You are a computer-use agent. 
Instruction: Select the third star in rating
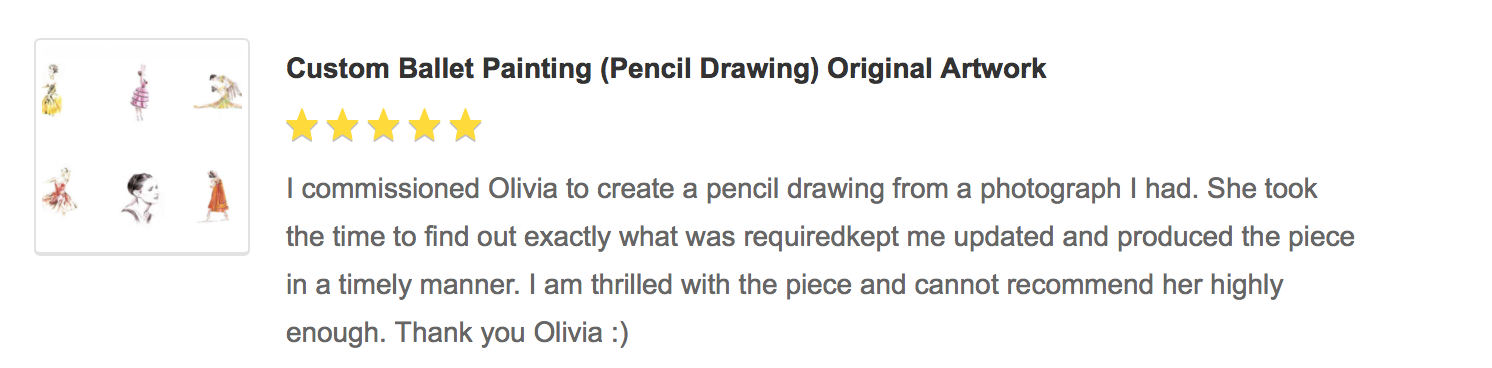pyautogui.click(x=384, y=127)
